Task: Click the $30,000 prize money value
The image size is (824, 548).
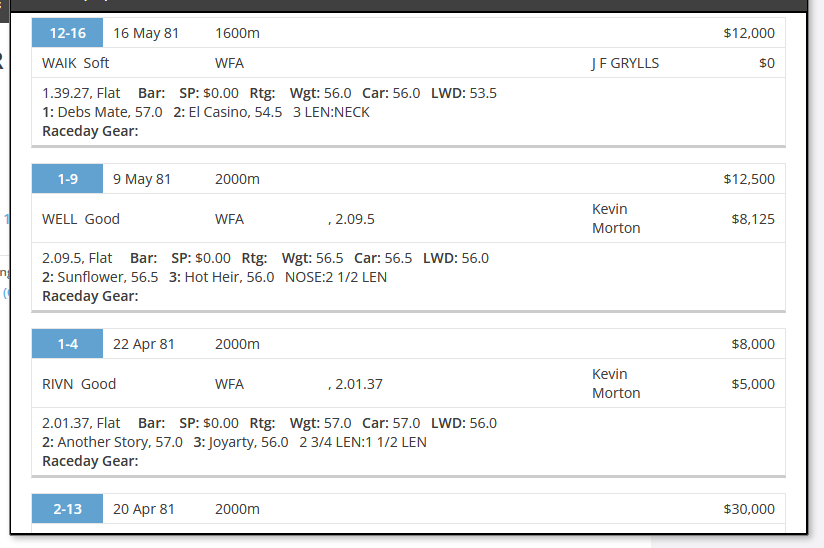Action: click(749, 509)
